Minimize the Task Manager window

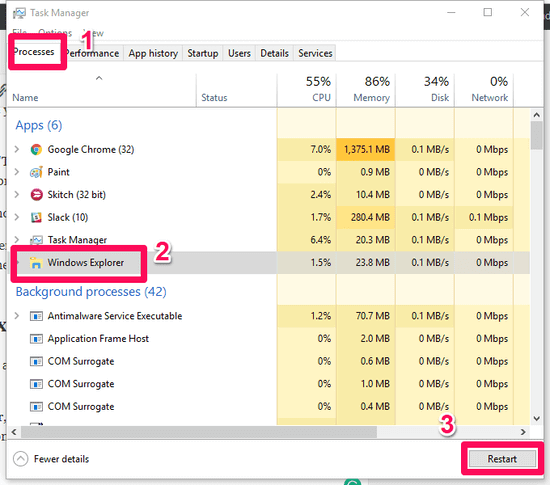(x=451, y=13)
